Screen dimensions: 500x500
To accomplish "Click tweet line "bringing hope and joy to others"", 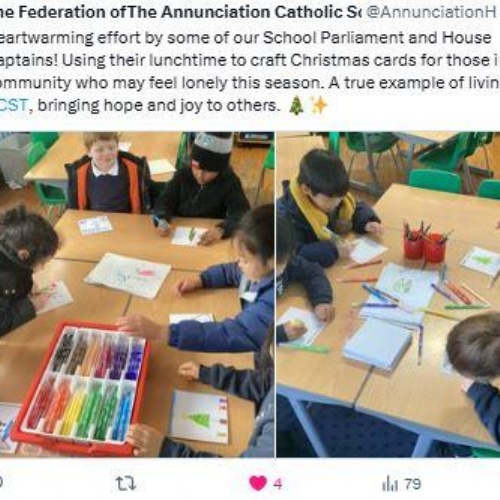I will [x=157, y=105].
